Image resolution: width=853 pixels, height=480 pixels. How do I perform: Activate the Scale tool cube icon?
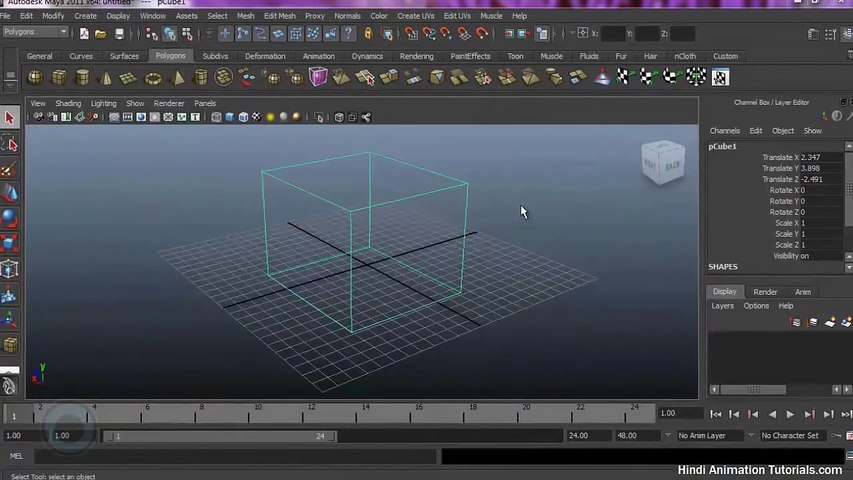(x=9, y=244)
